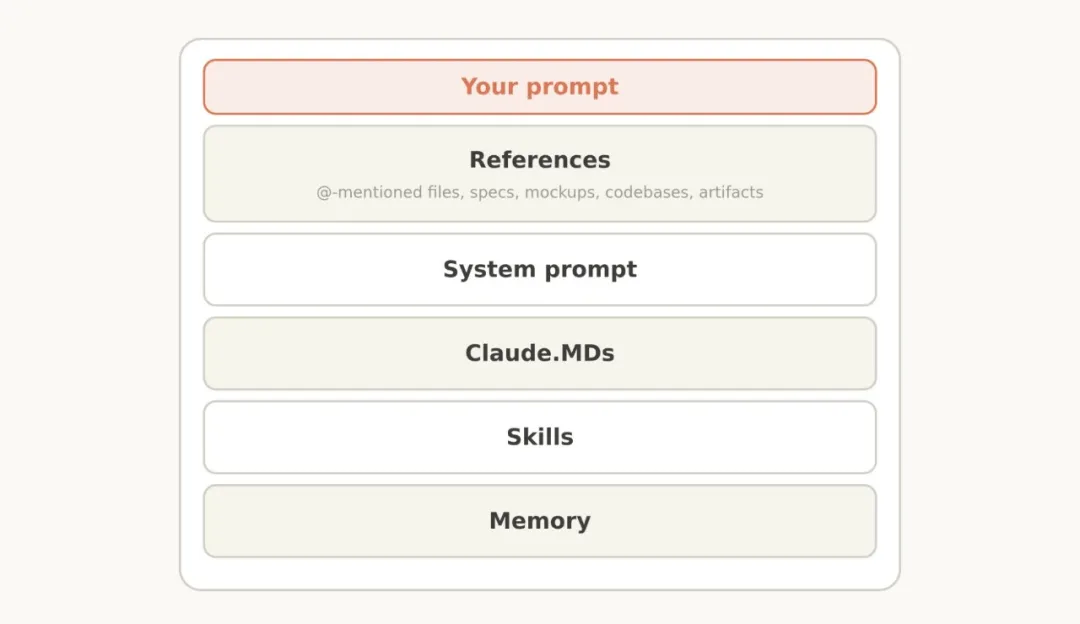Click the word "artifacts" under References
1080x624 pixels.
[x=731, y=192]
